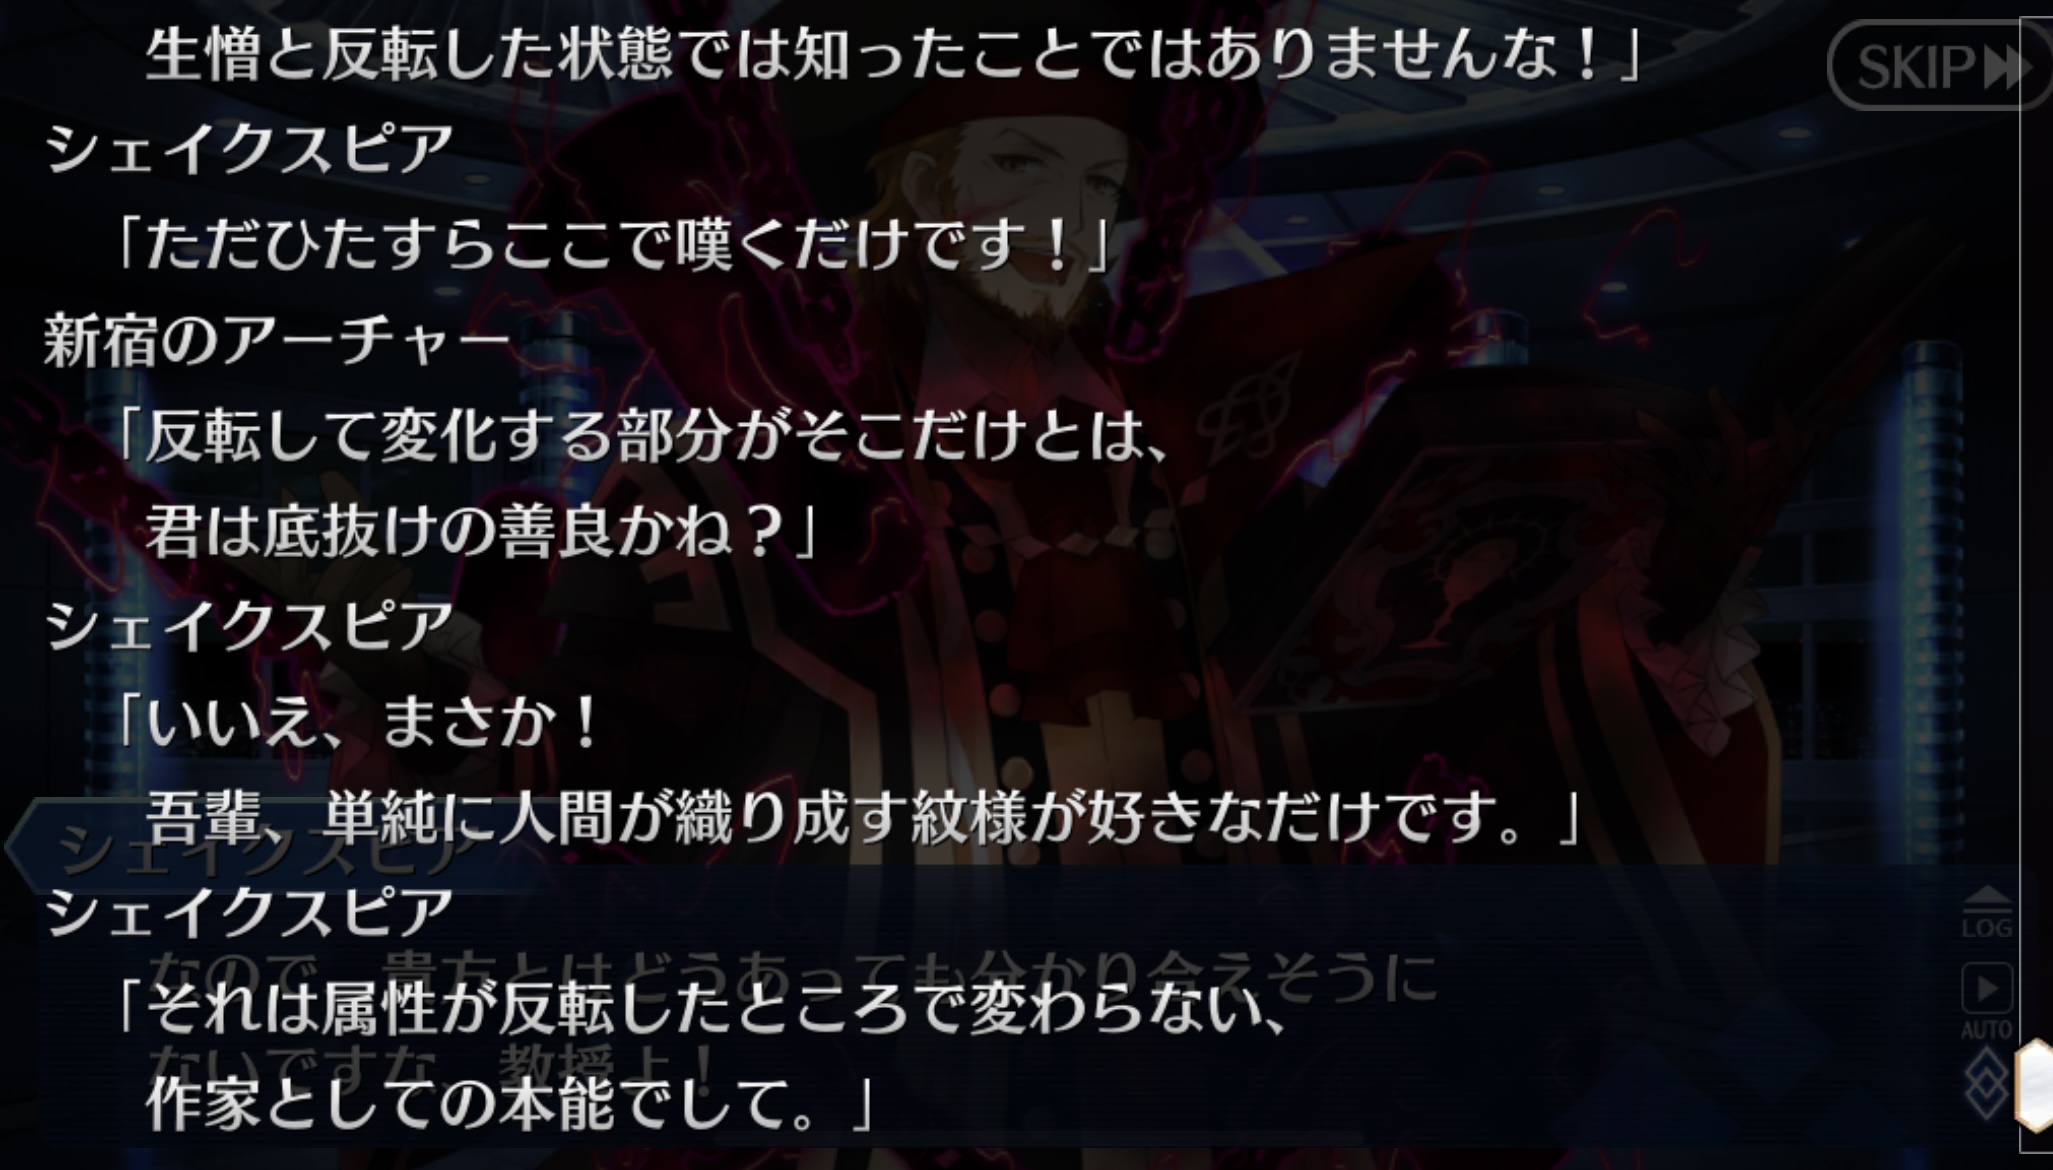
Task: Click the シェイクスピア label above ただひたすら
Action: [249, 150]
